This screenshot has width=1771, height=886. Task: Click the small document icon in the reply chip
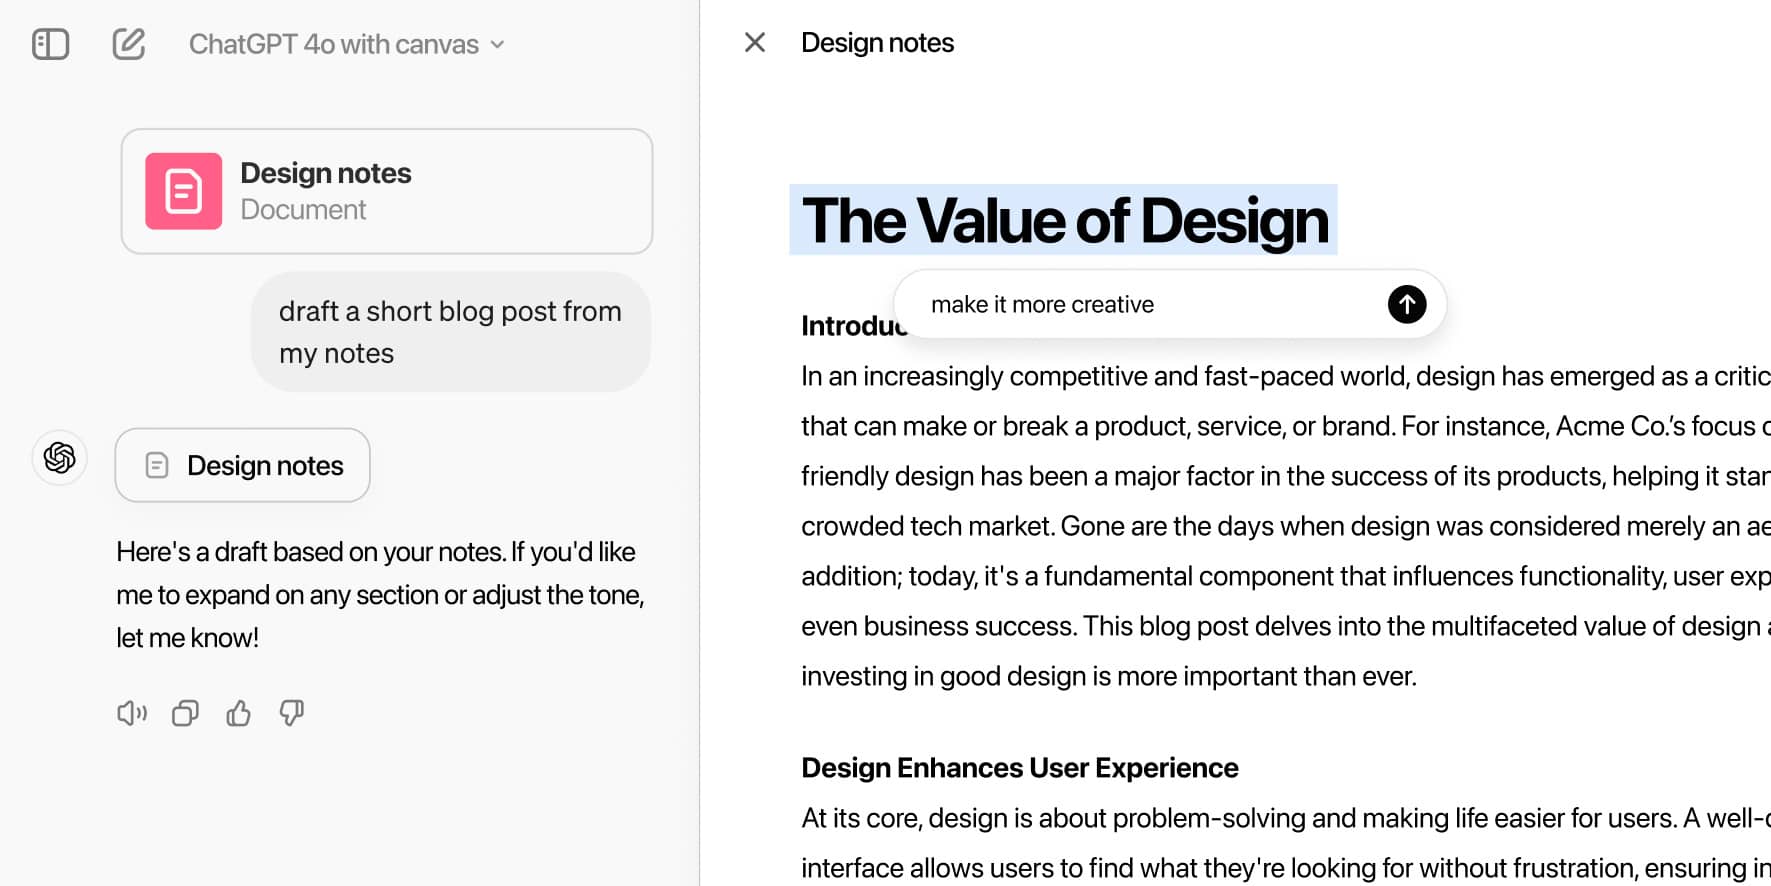pyautogui.click(x=157, y=465)
